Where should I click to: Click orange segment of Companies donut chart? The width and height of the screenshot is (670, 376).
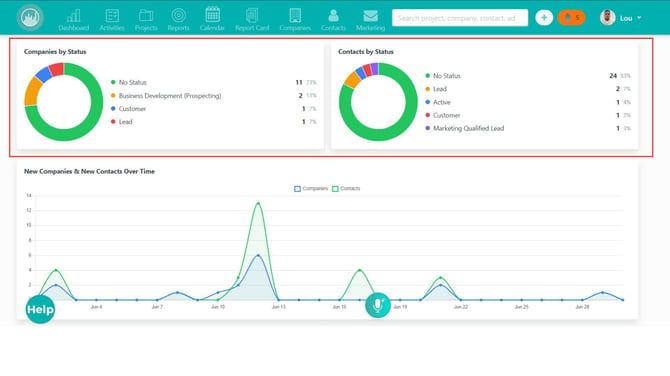pos(32,90)
